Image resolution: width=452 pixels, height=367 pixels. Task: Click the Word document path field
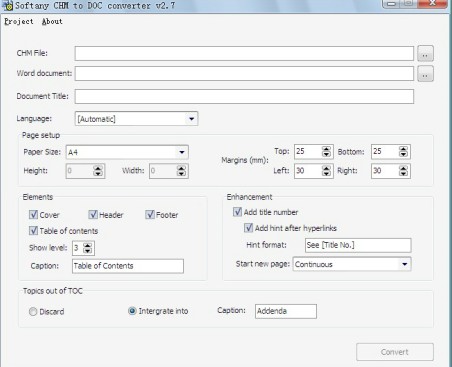coord(244,73)
